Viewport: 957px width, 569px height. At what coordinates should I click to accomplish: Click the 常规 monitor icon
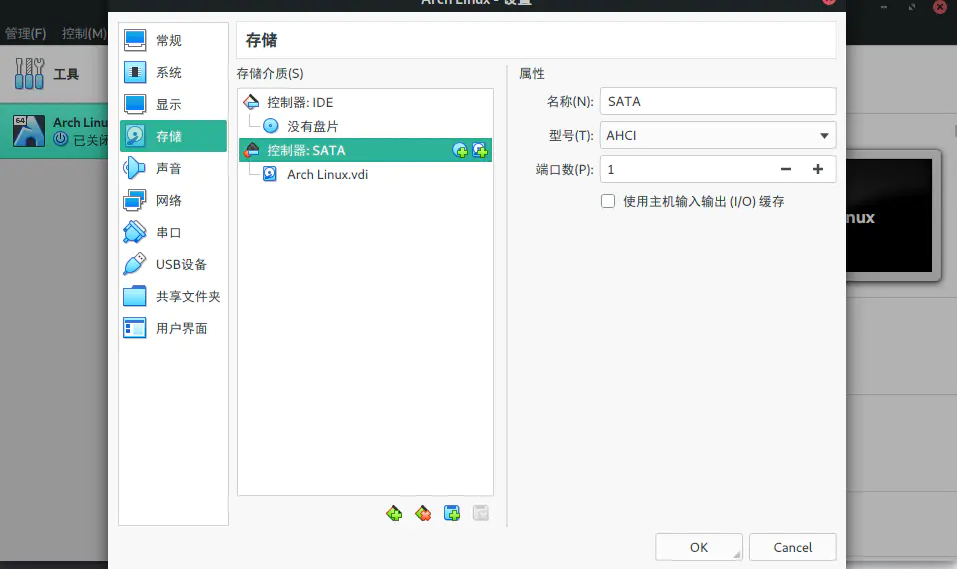(134, 40)
